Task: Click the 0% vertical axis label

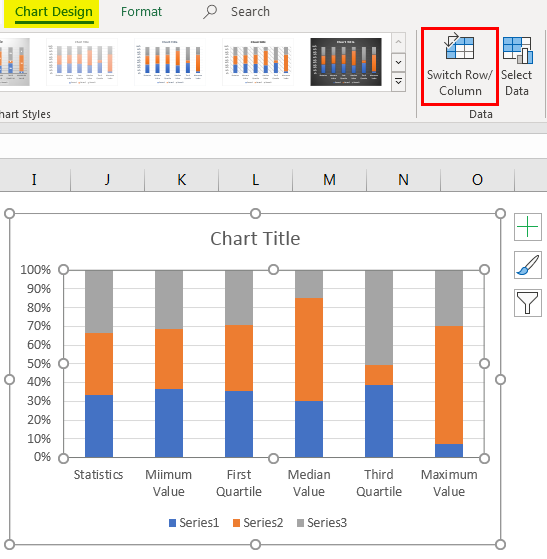Action: coord(42,457)
